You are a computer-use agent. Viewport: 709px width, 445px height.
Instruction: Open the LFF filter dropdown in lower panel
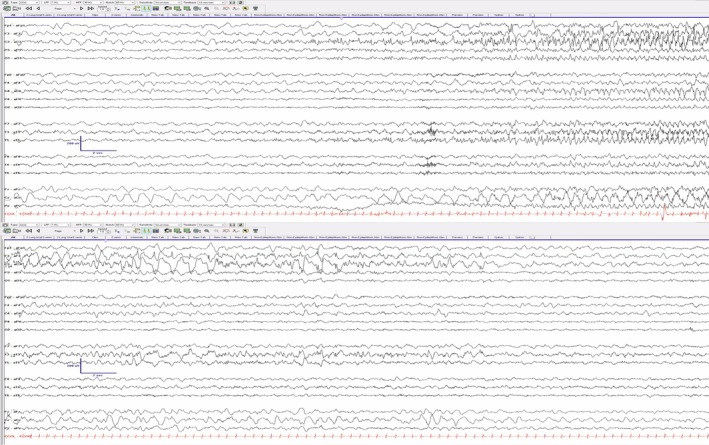tap(61, 225)
